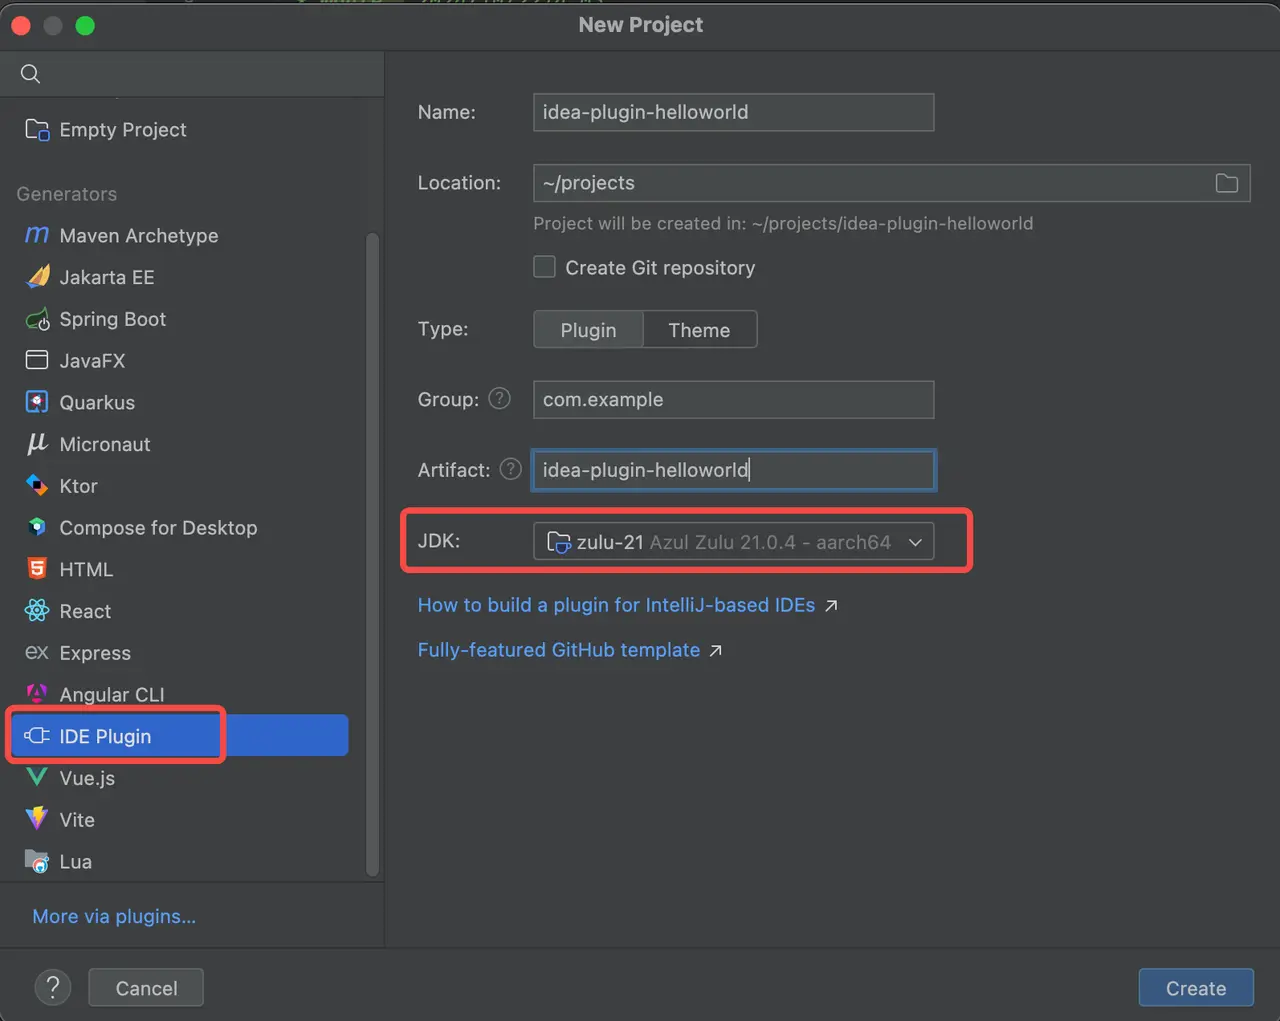Click the Jakarta EE icon

37,277
